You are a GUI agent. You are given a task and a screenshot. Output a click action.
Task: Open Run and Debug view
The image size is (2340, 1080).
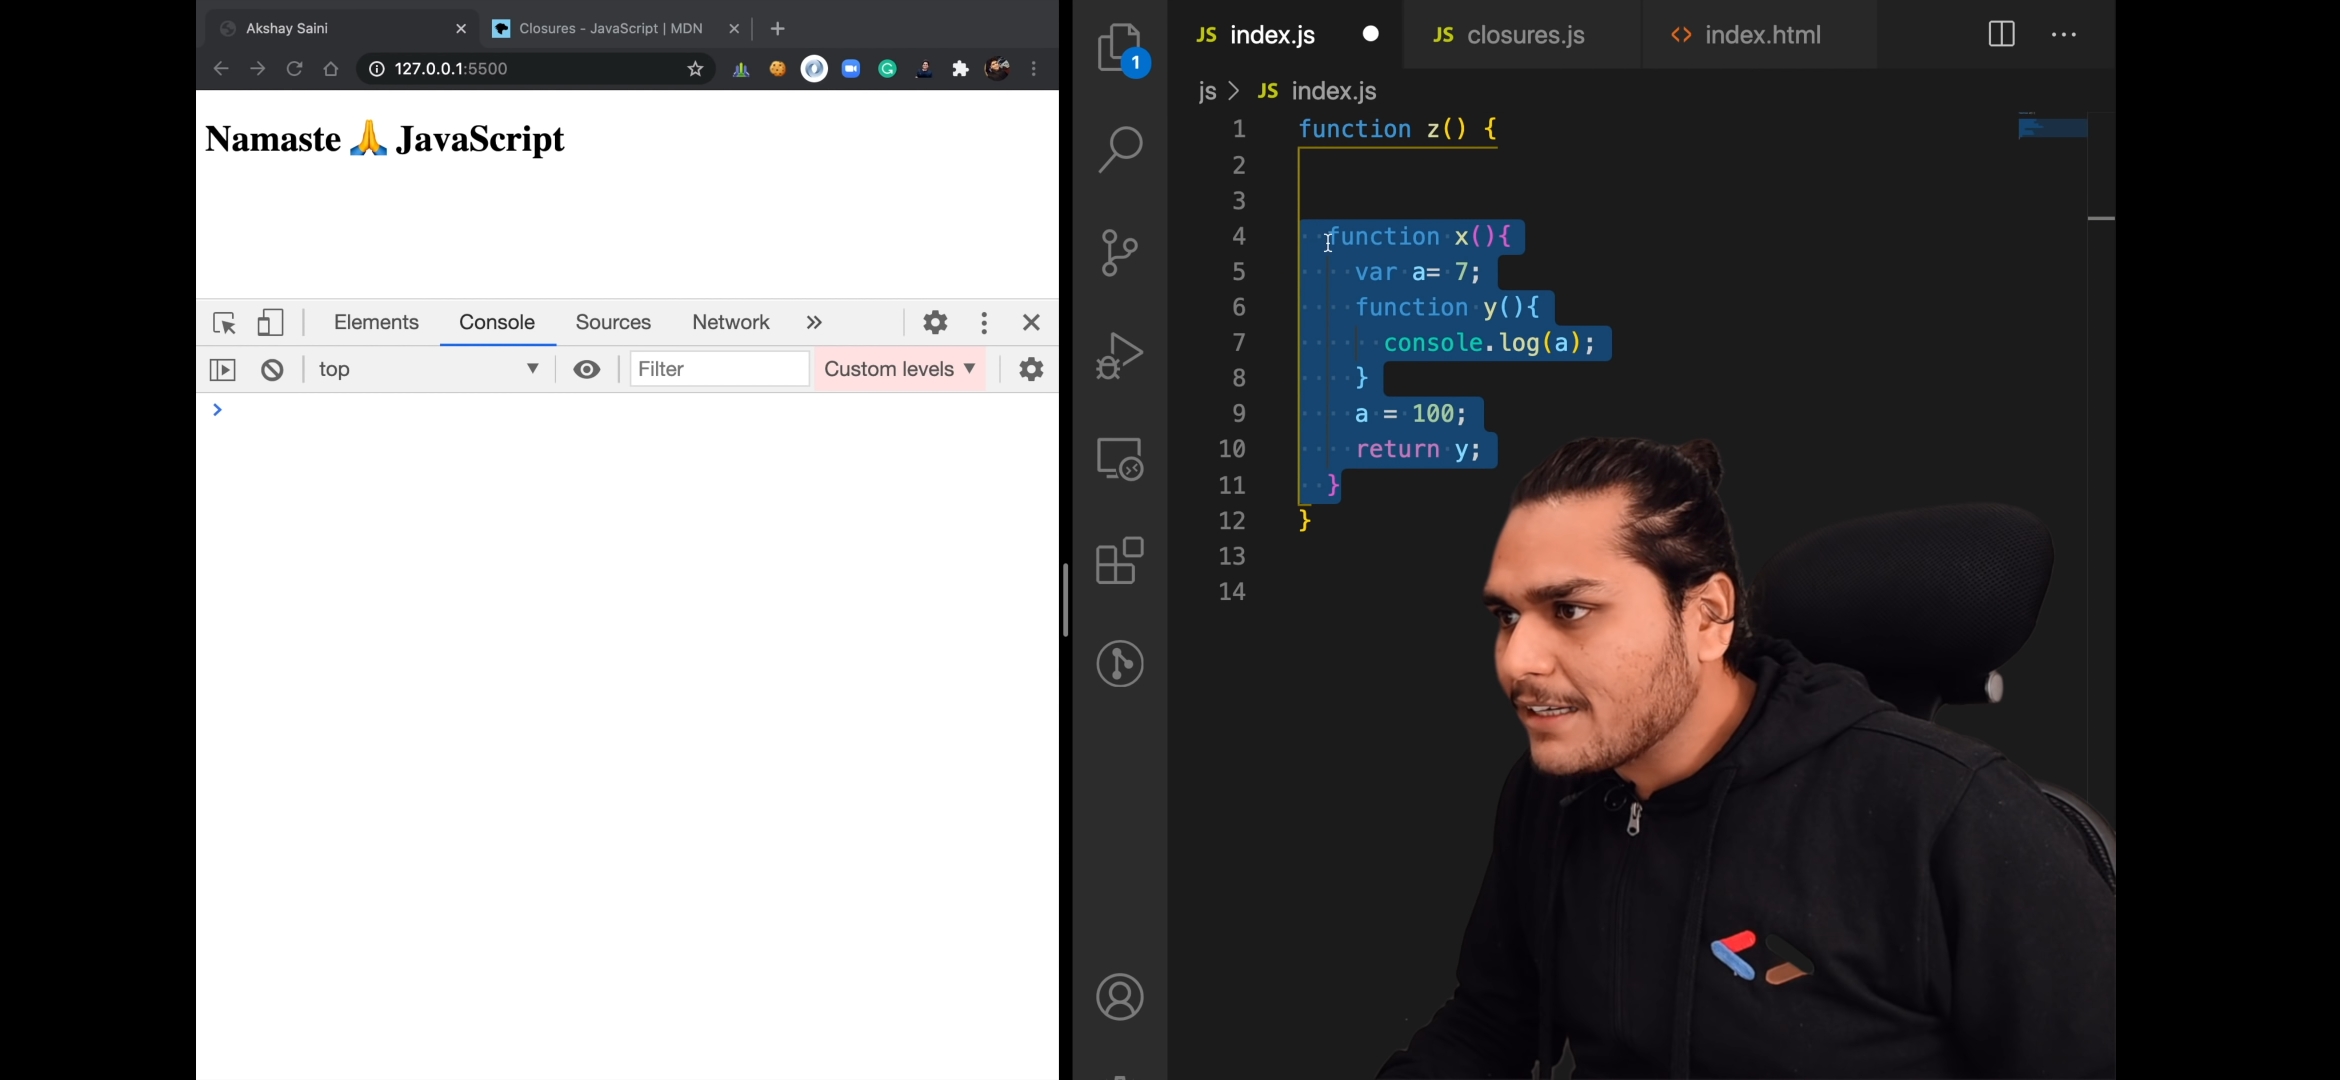pyautogui.click(x=1120, y=356)
